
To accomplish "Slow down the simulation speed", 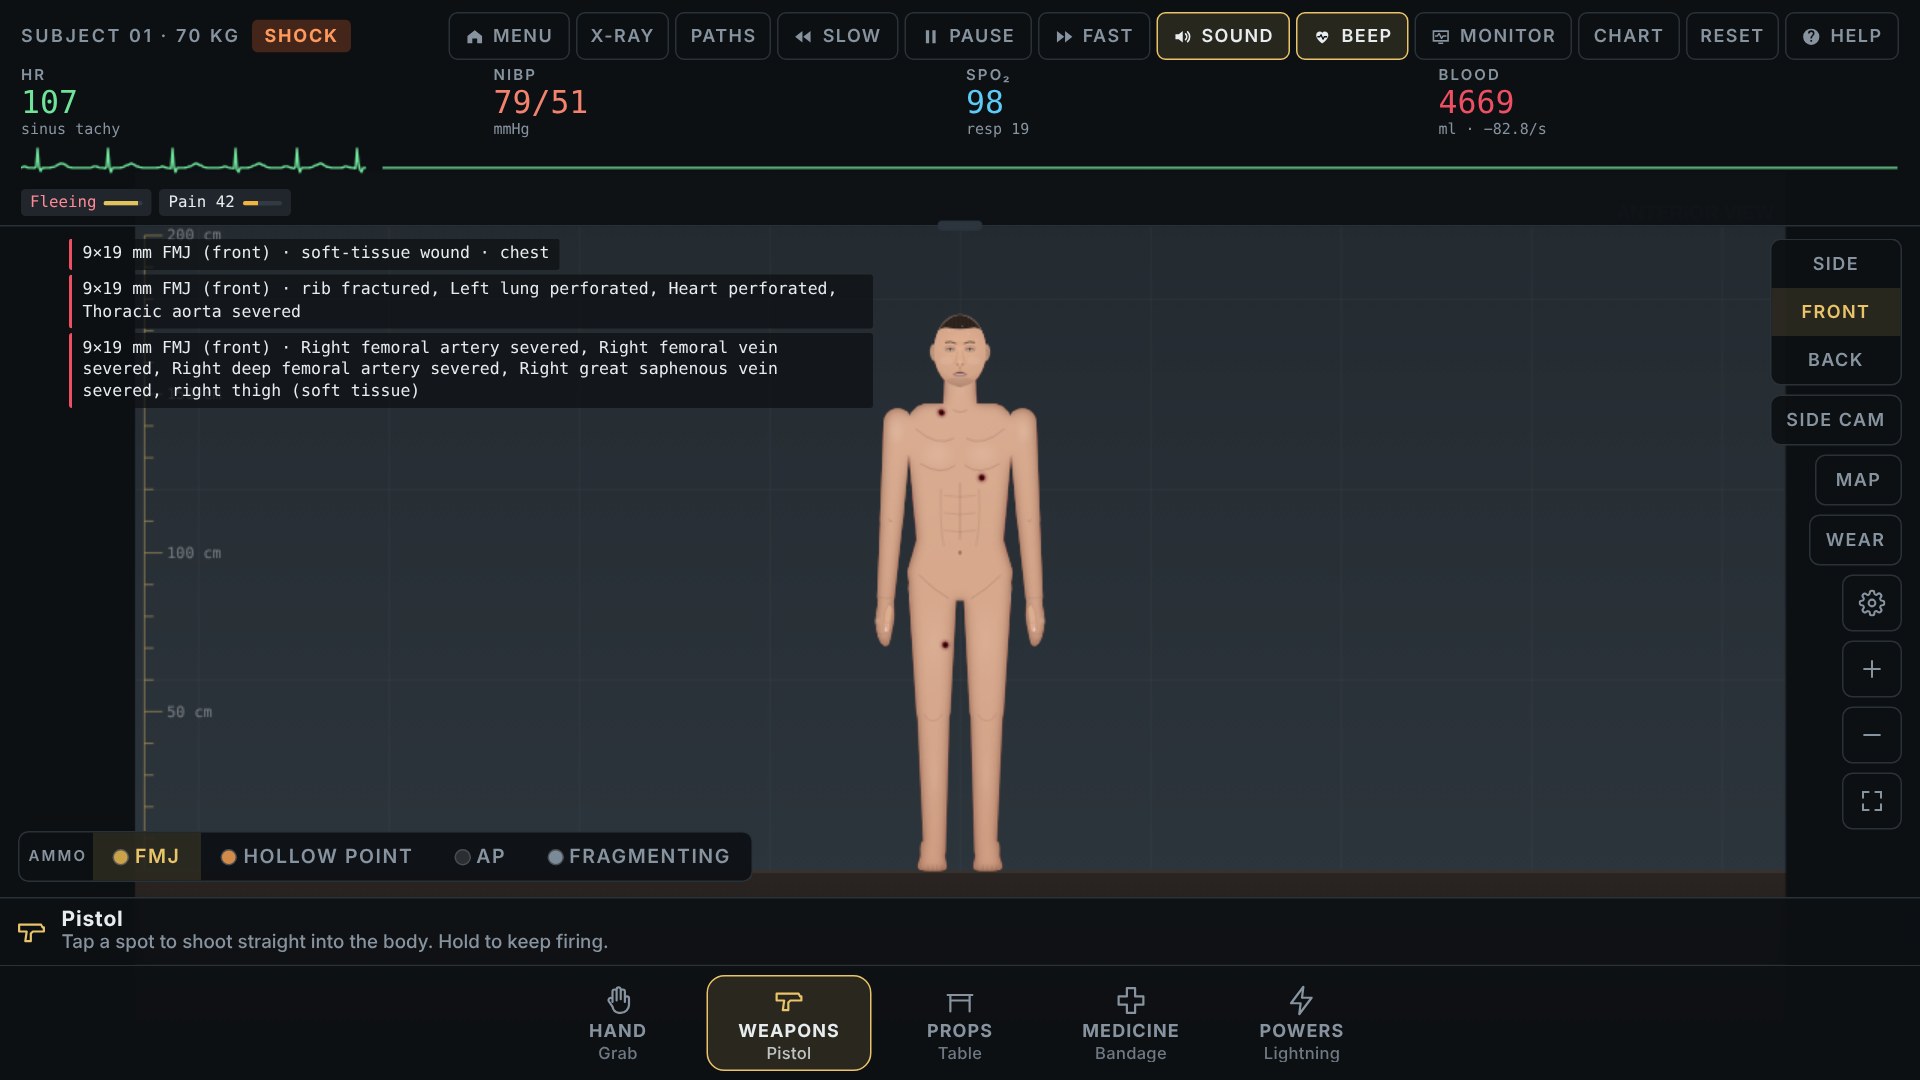I will (x=837, y=36).
